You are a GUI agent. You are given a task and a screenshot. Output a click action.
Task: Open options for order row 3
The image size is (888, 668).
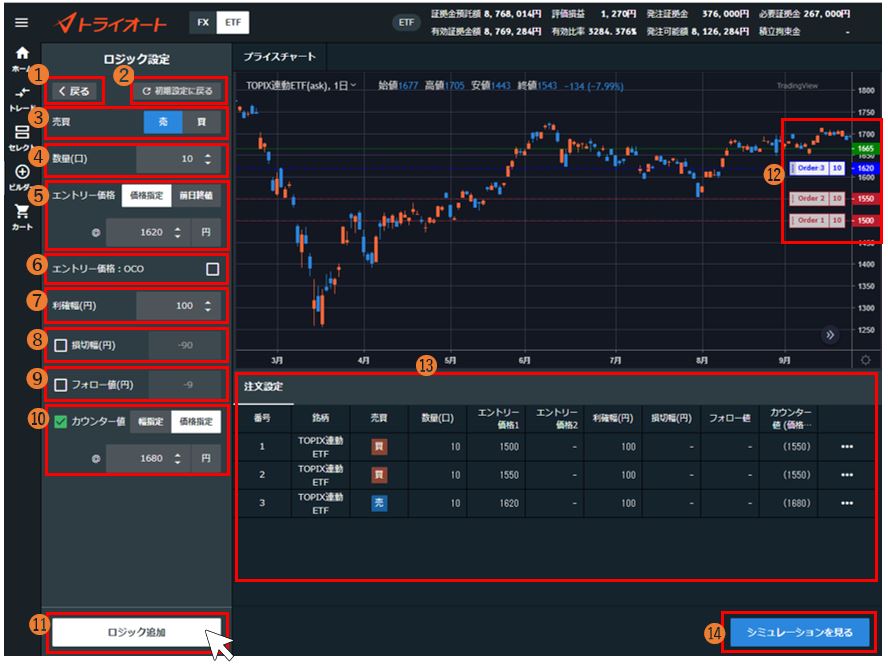coord(847,503)
